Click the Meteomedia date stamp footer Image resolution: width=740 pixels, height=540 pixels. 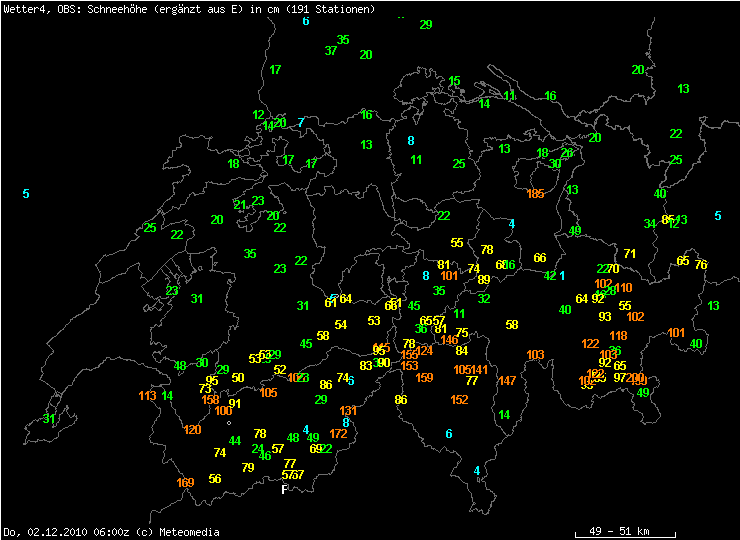[111, 532]
